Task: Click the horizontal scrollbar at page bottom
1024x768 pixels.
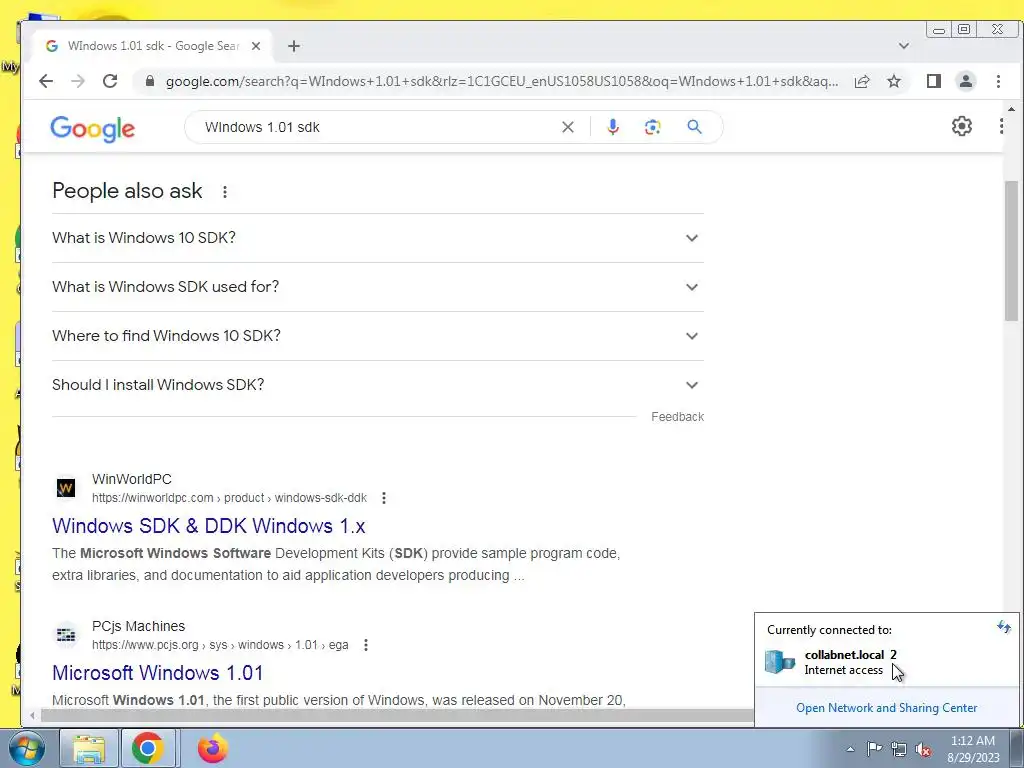Action: coord(397,716)
